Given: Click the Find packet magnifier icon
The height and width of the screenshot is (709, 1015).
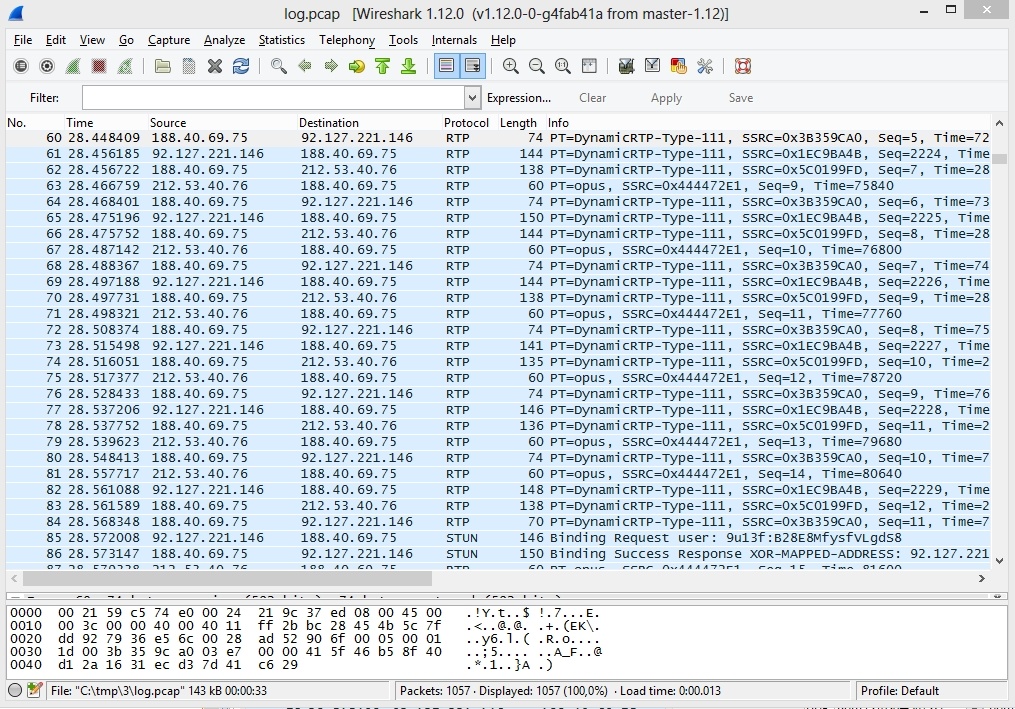Looking at the screenshot, I should 279,66.
